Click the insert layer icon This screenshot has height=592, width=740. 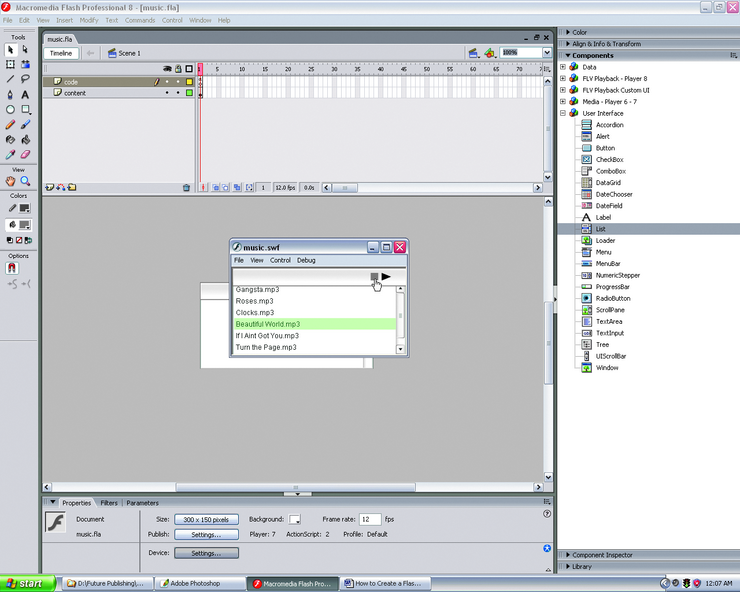pyautogui.click(x=49, y=187)
